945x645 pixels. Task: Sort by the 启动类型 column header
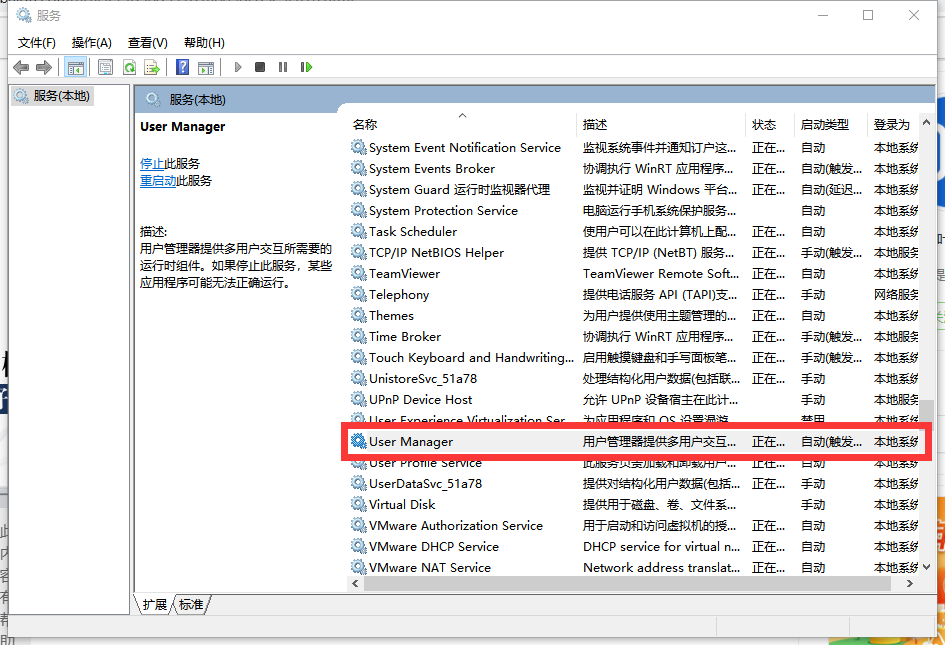click(830, 124)
